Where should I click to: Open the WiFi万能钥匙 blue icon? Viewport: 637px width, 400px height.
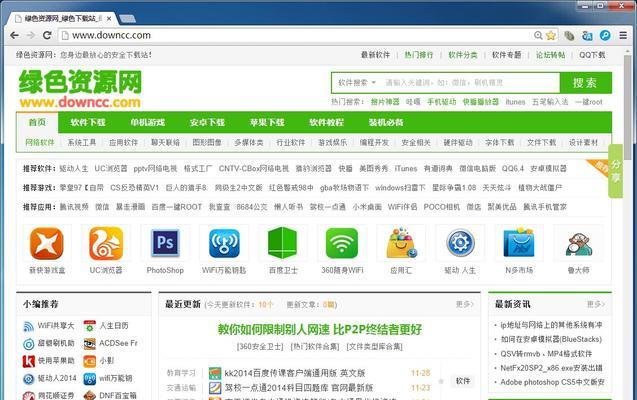(224, 244)
